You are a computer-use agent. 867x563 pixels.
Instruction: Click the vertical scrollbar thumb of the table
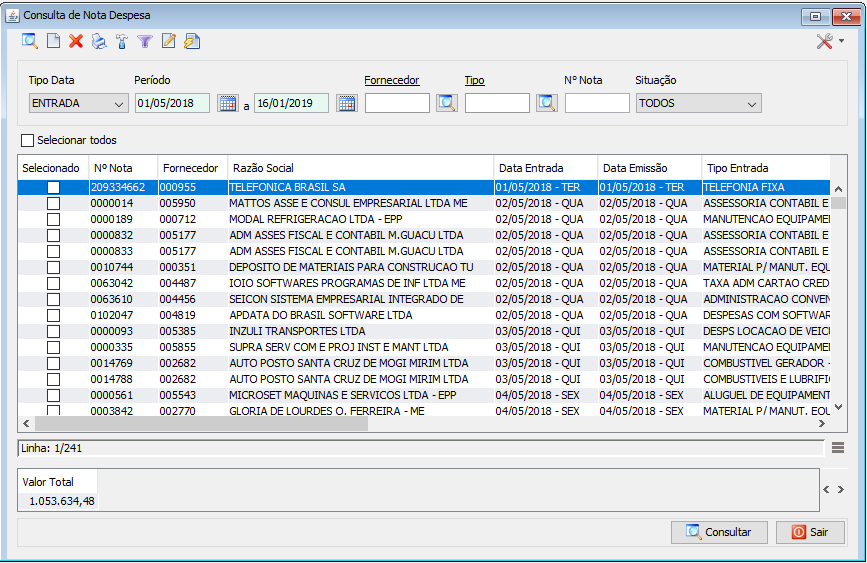(x=838, y=203)
